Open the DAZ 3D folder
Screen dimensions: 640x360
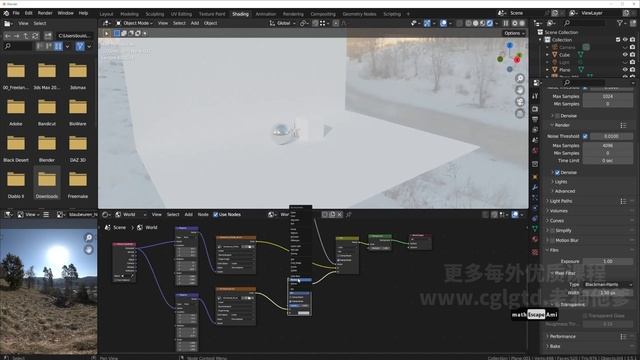(x=78, y=146)
